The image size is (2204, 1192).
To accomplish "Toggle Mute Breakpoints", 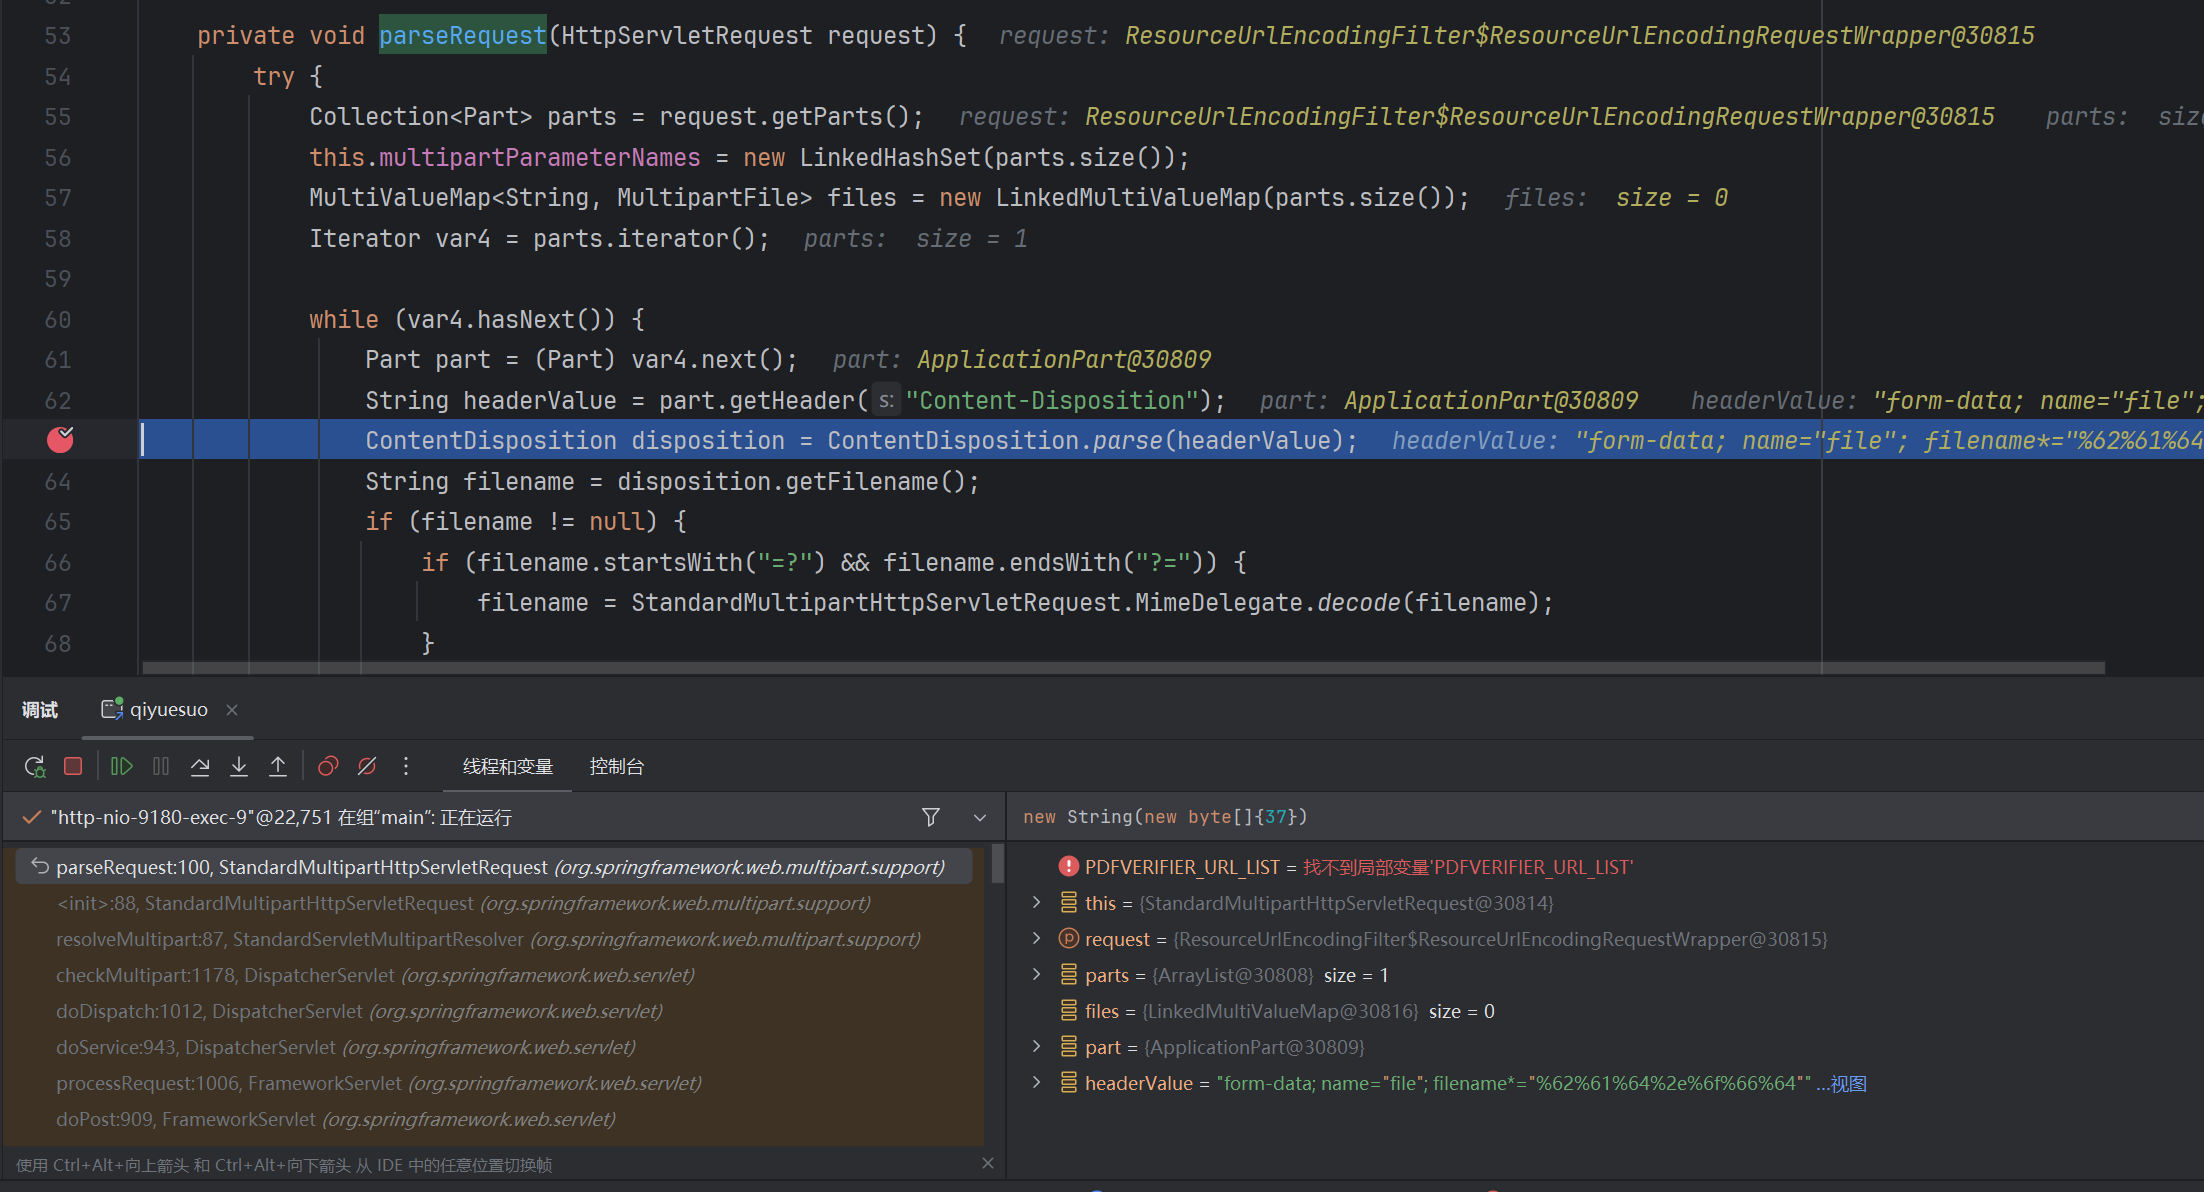I will (367, 767).
